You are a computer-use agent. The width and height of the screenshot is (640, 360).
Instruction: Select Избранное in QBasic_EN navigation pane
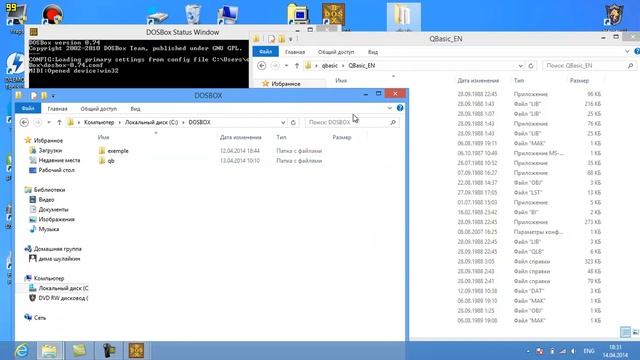click(x=285, y=84)
